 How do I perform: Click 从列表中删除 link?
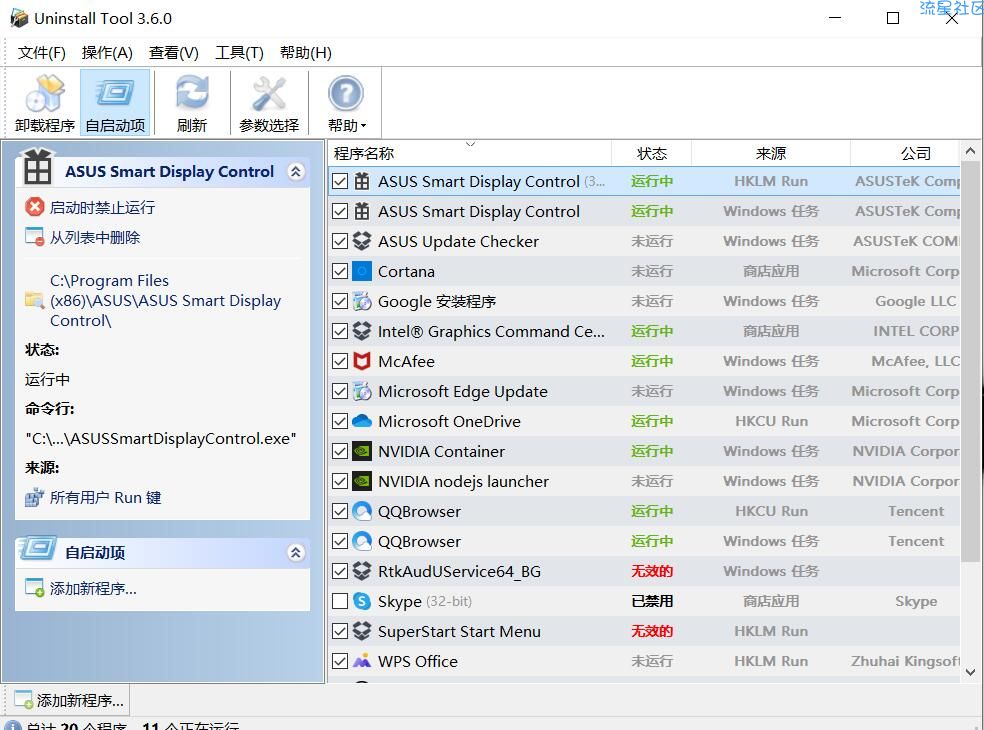click(95, 237)
